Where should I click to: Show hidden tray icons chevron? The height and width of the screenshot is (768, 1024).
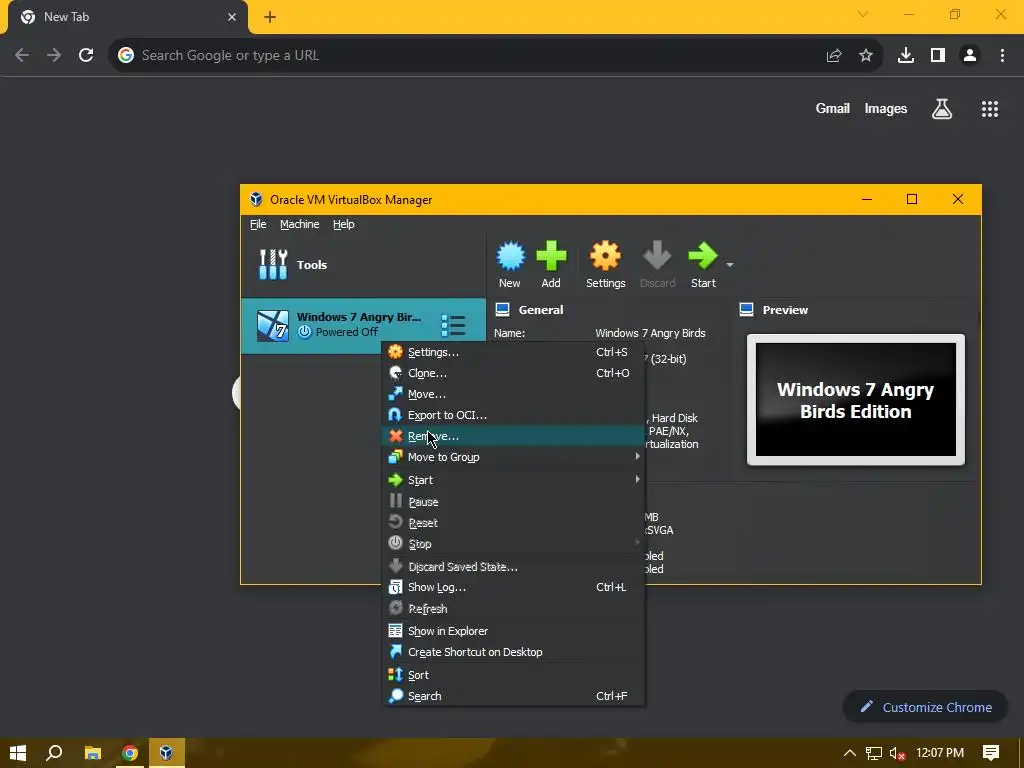(x=850, y=753)
